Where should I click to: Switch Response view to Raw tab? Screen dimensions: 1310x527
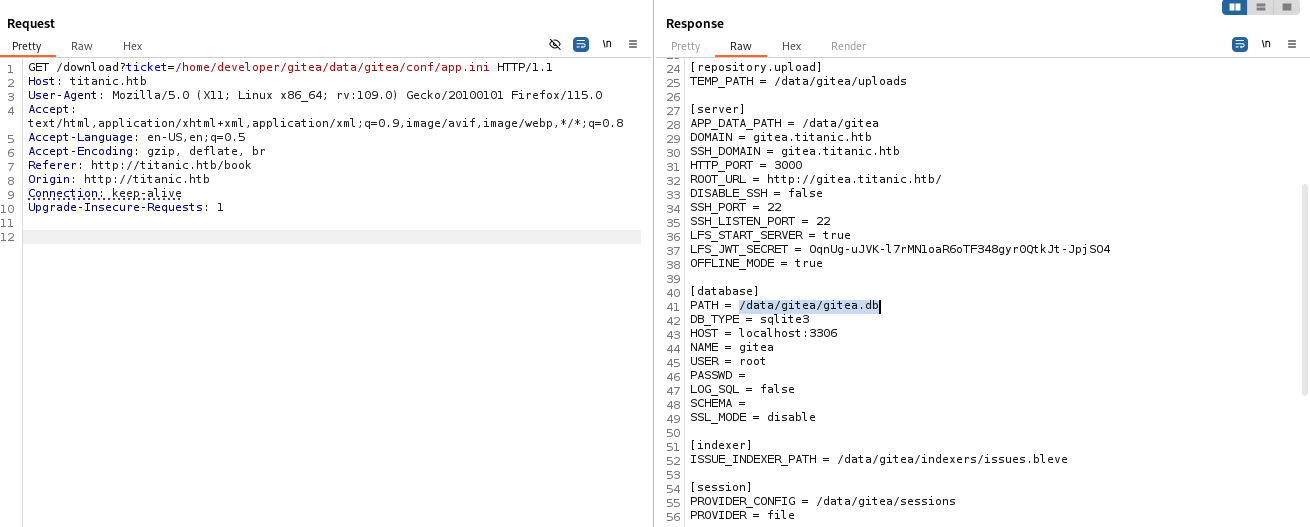click(741, 46)
